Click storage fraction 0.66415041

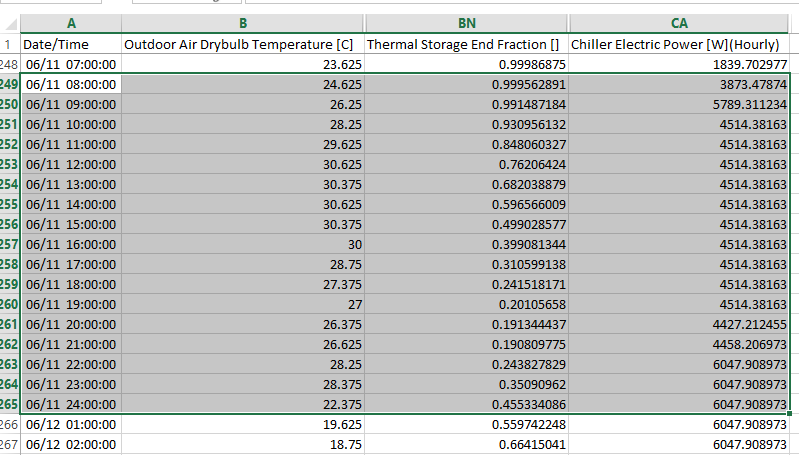point(467,444)
